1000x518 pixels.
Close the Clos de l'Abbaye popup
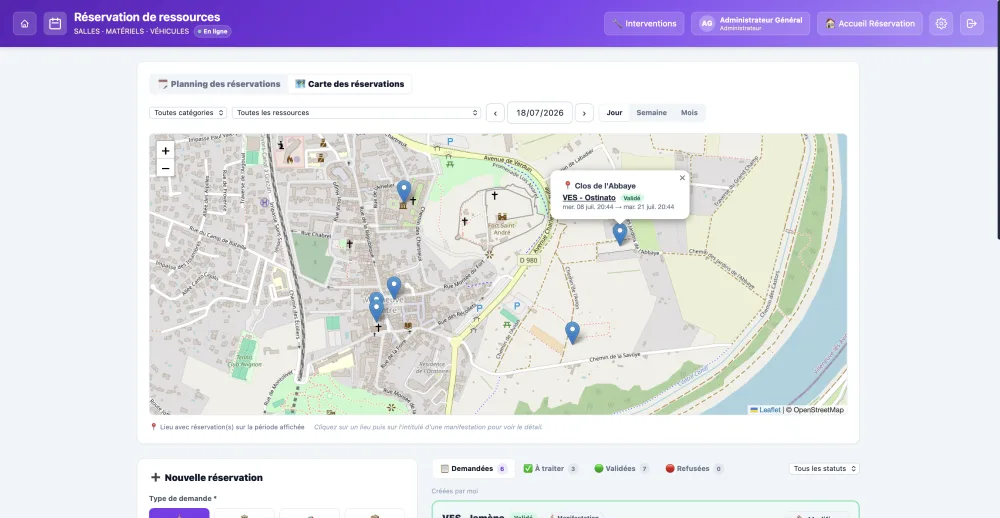click(682, 178)
